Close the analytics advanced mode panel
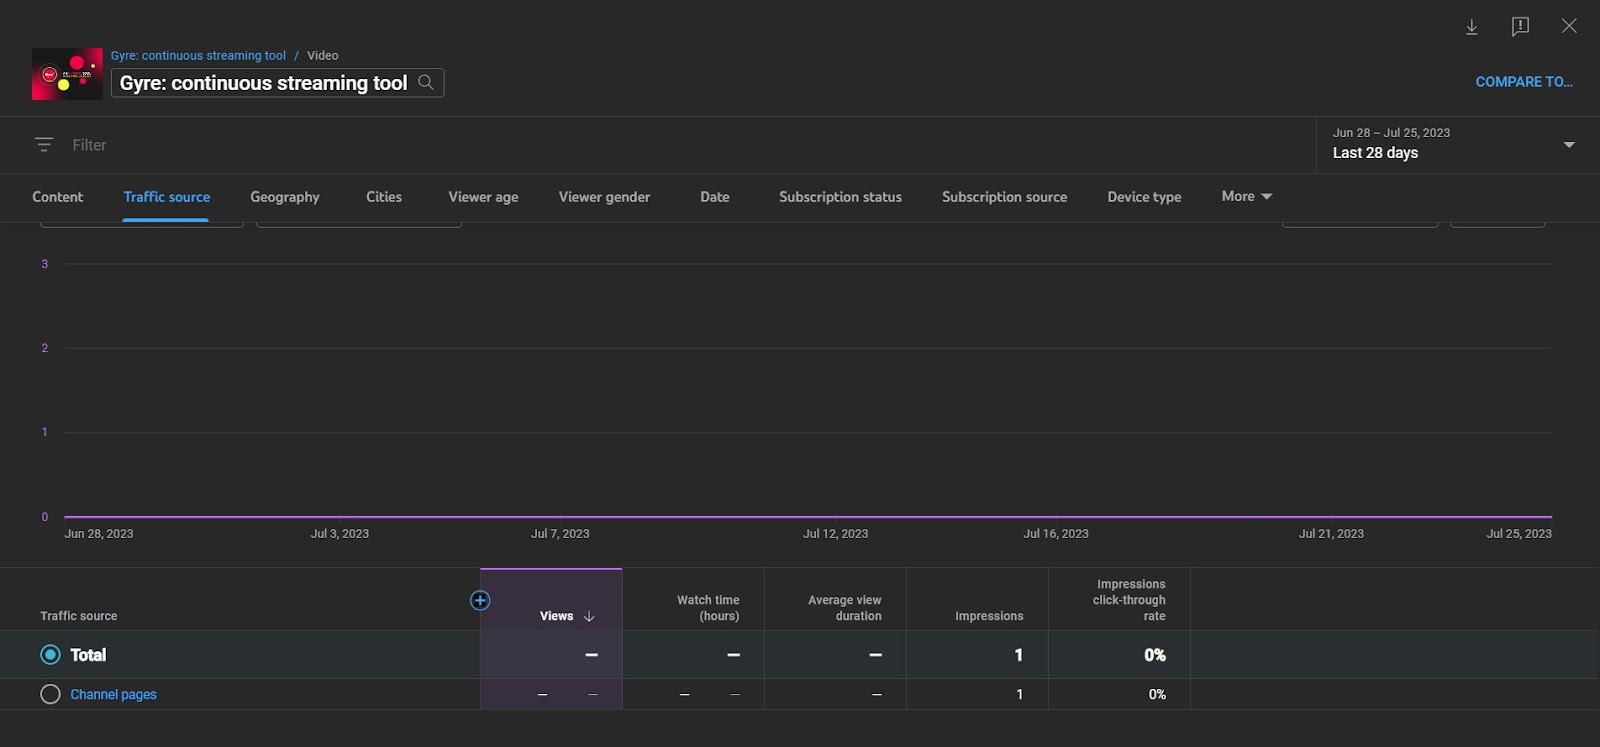Viewport: 1600px width, 747px height. (1569, 26)
